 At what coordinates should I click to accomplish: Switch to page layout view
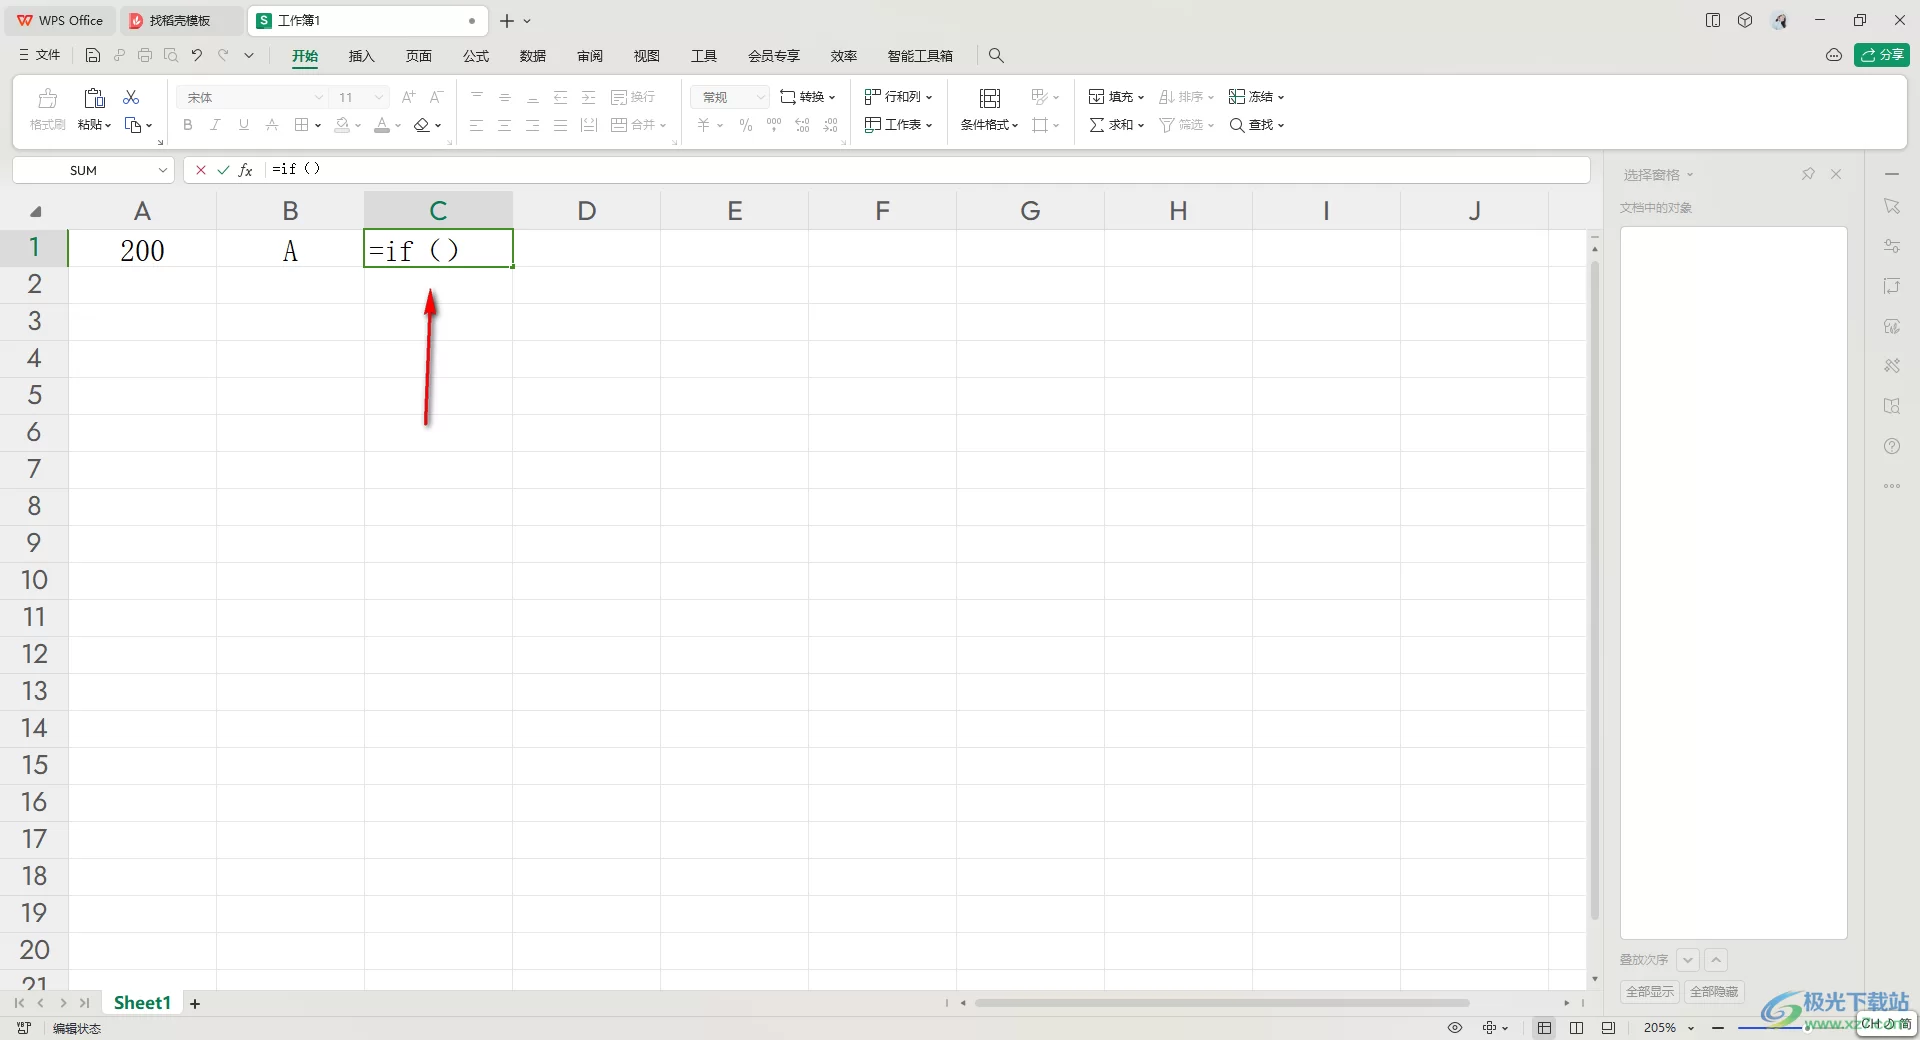coord(1576,1028)
